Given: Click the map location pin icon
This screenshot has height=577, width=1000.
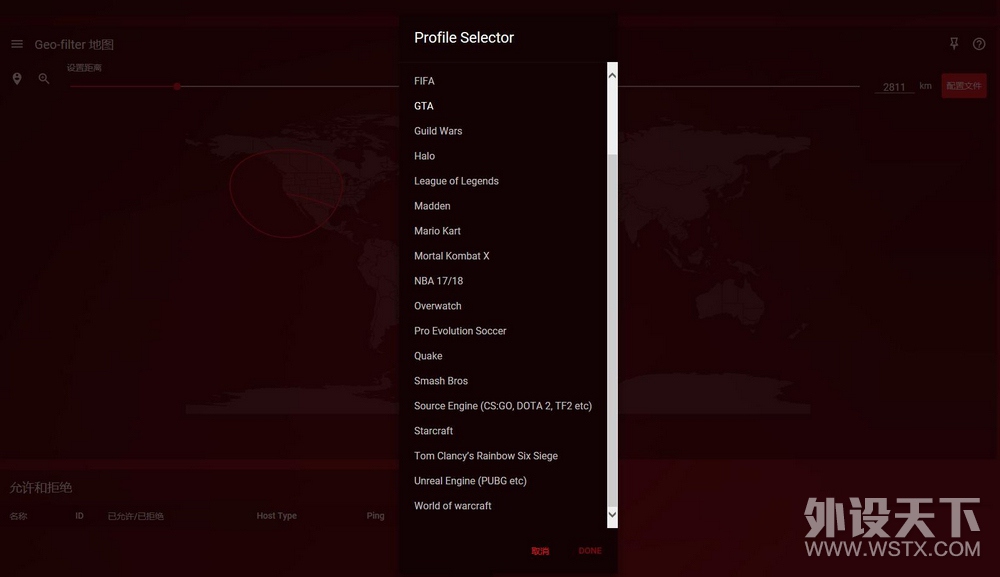Looking at the screenshot, I should coord(17,78).
